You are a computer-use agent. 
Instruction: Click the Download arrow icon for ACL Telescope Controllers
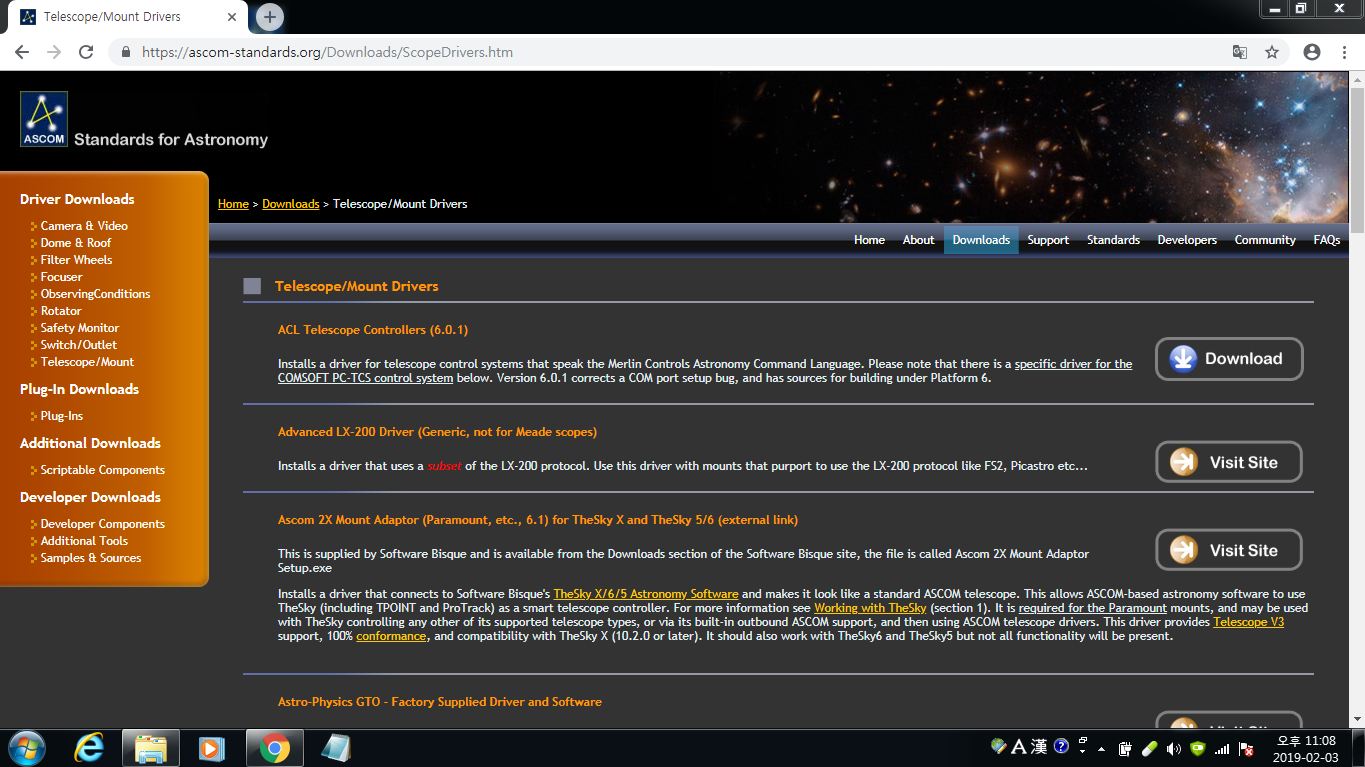point(1183,359)
